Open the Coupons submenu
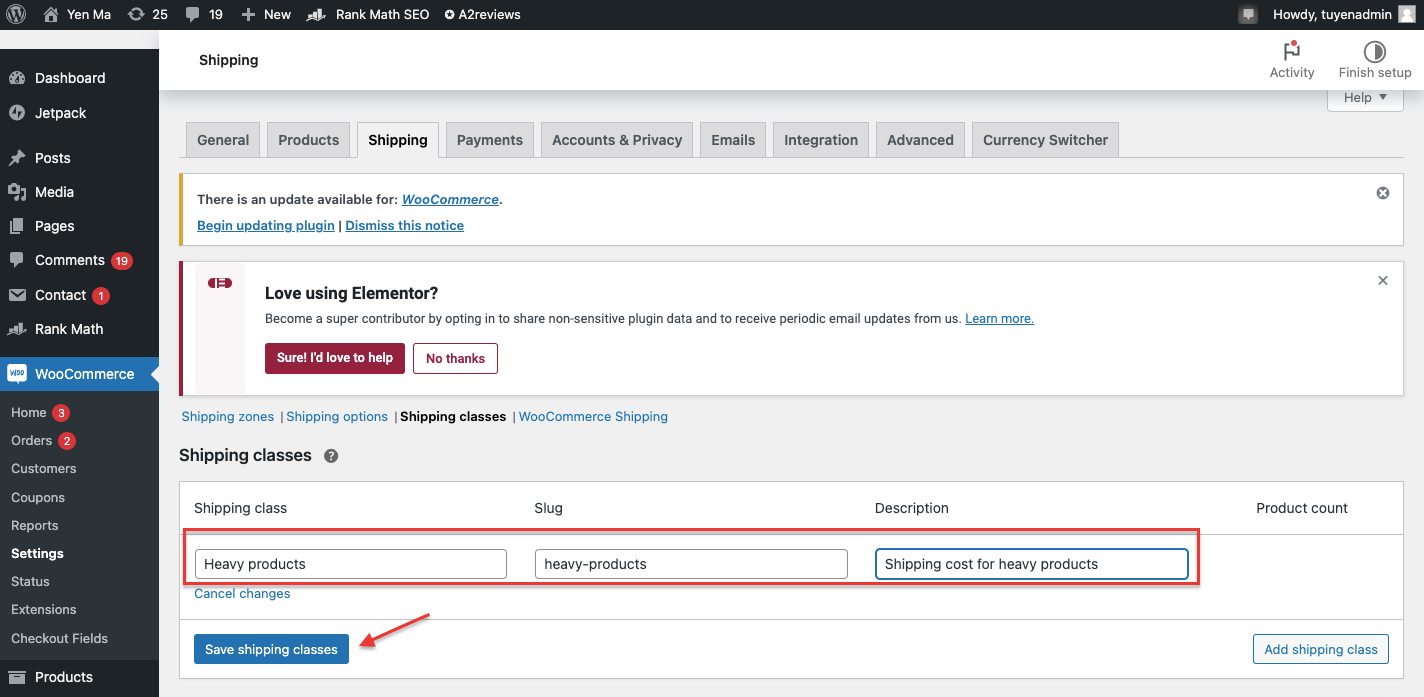The width and height of the screenshot is (1424, 697). (38, 497)
